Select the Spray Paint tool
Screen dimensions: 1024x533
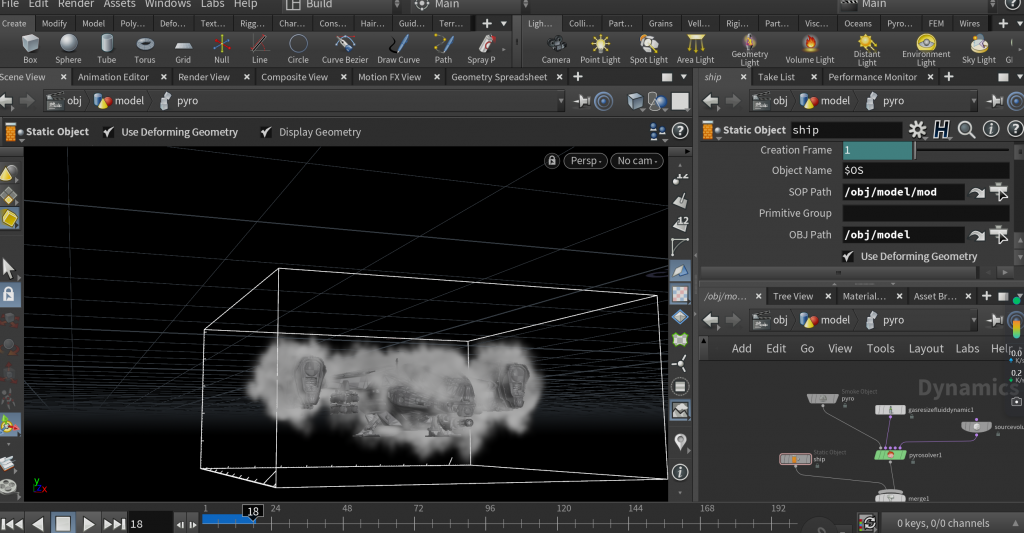[482, 49]
